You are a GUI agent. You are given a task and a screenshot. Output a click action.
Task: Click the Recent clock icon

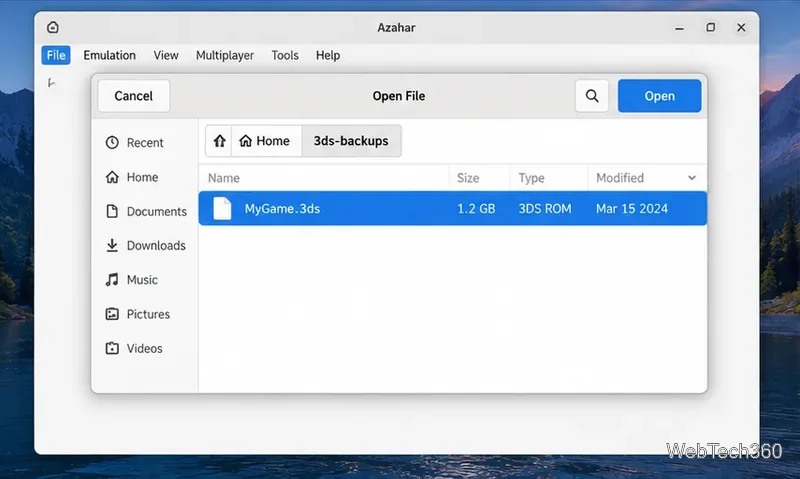112,142
